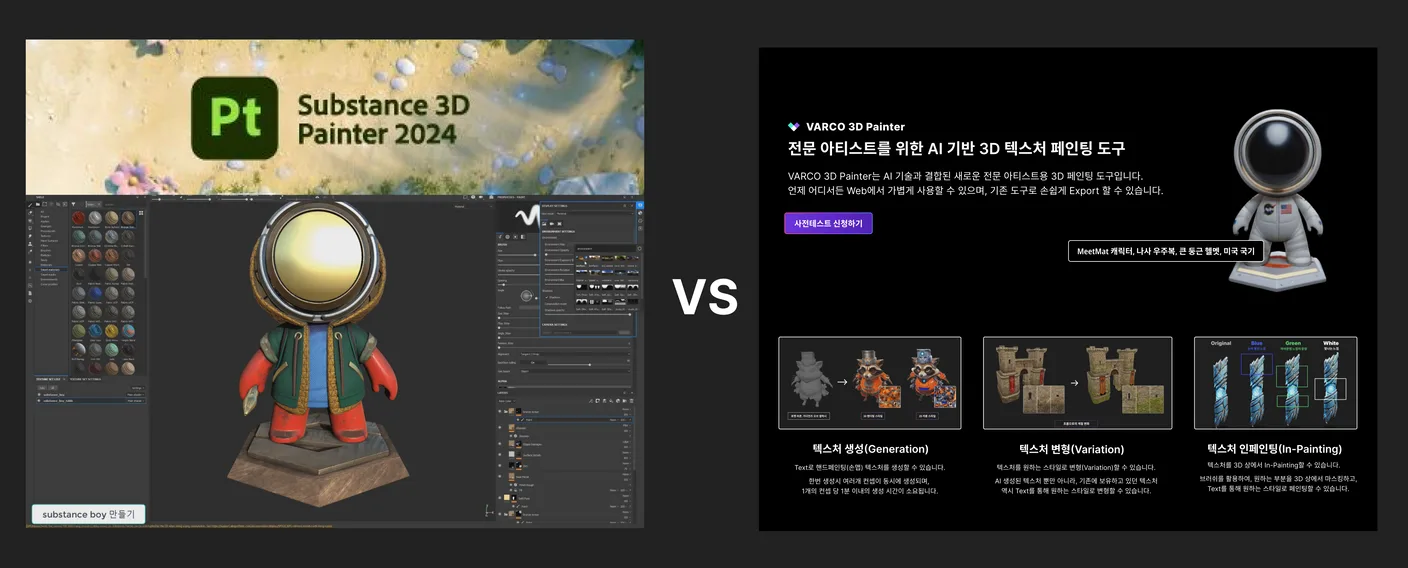This screenshot has height=568, width=1408.
Task: Click the Substance 3D Painter 2024 title
Action: pos(384,118)
